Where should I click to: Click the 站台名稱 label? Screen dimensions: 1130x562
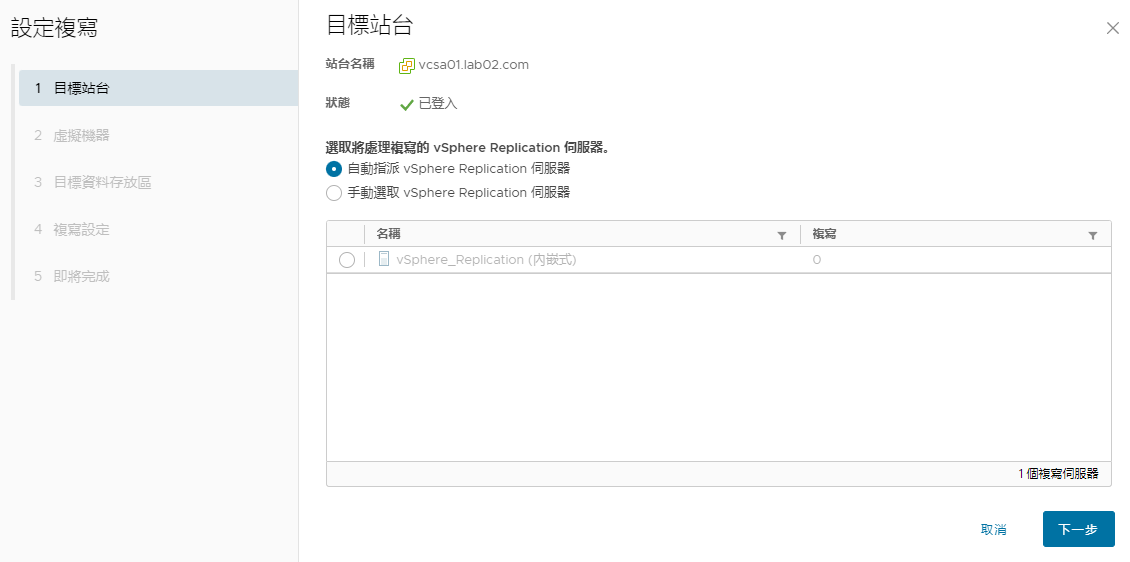tap(350, 64)
